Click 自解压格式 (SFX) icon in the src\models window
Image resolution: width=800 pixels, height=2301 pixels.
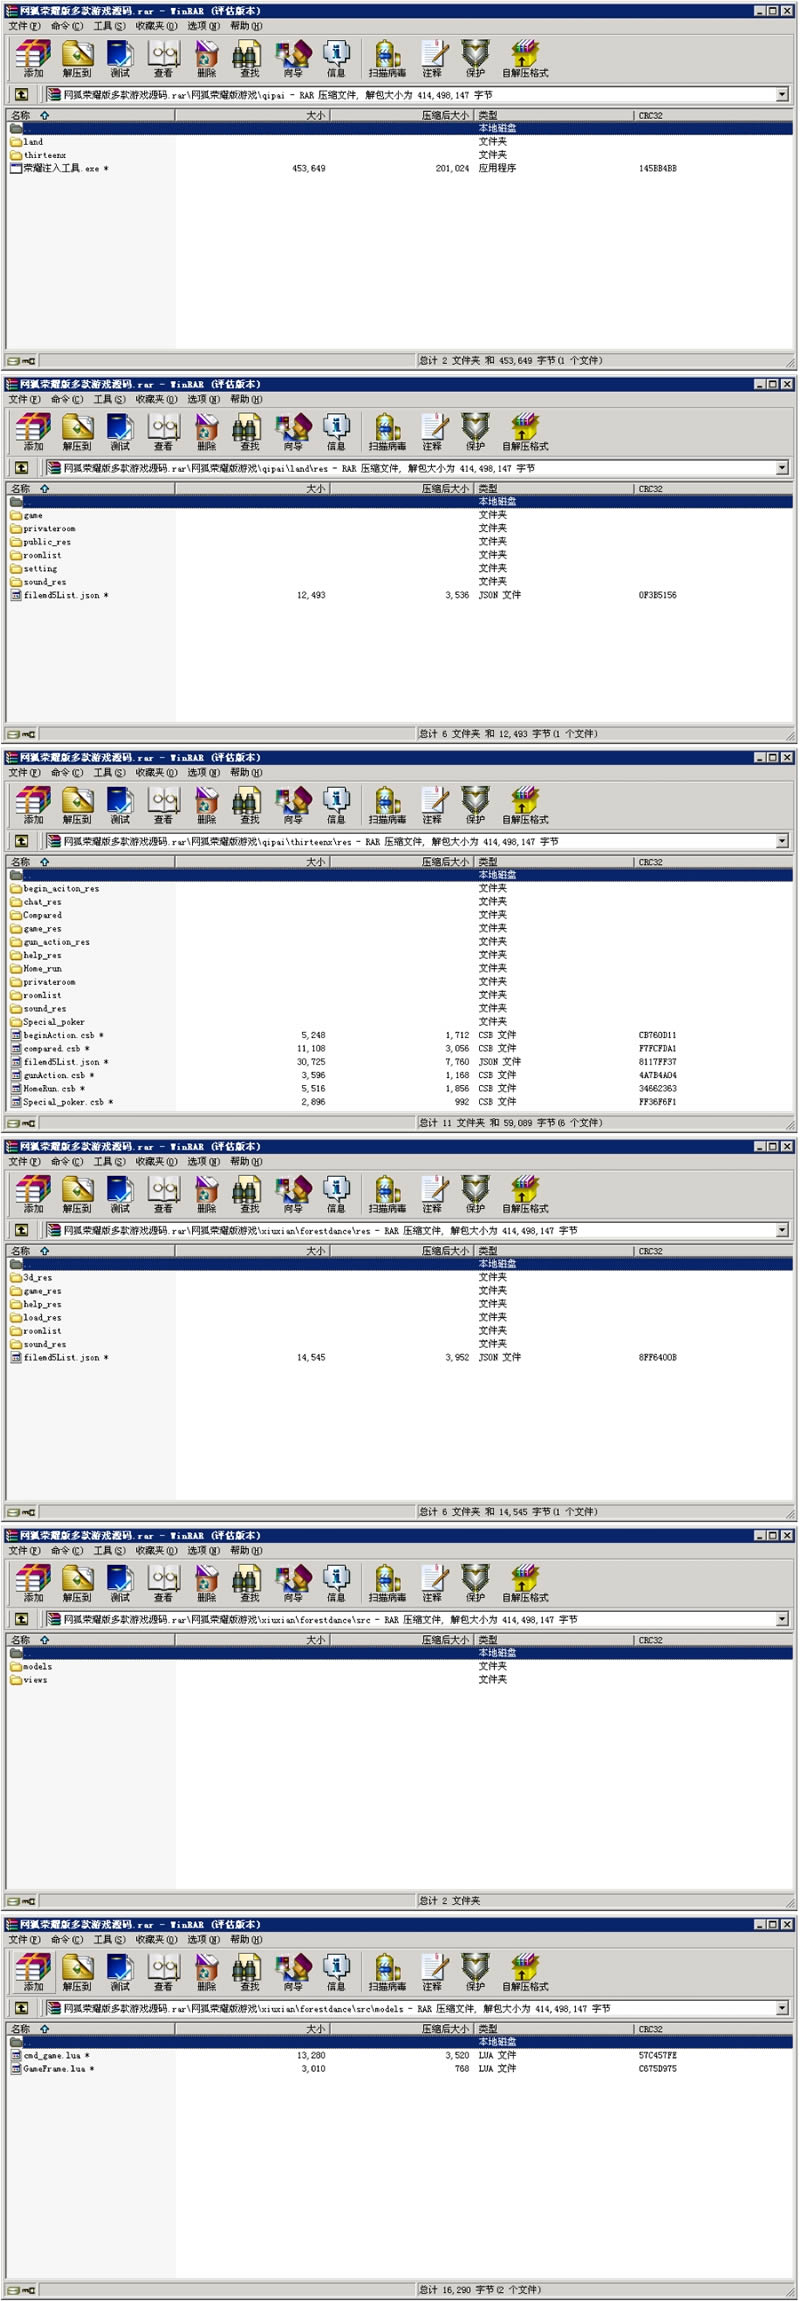click(524, 1972)
